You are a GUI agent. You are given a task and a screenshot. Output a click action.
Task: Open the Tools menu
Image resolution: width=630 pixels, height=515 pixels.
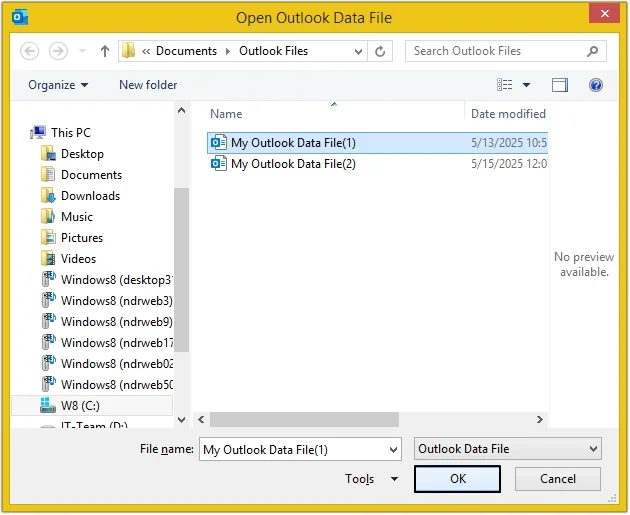tap(360, 479)
